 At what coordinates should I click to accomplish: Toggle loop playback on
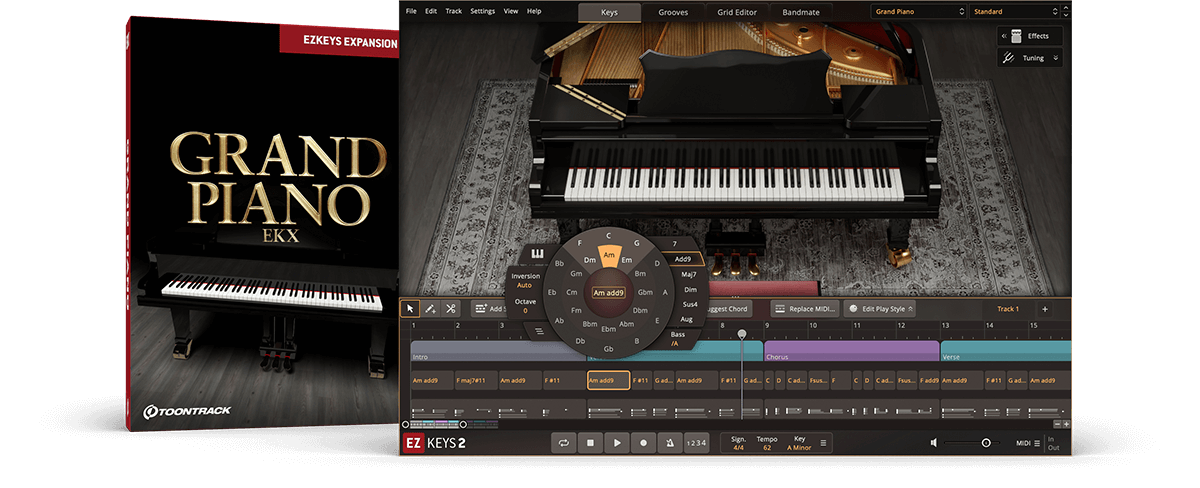pos(565,443)
